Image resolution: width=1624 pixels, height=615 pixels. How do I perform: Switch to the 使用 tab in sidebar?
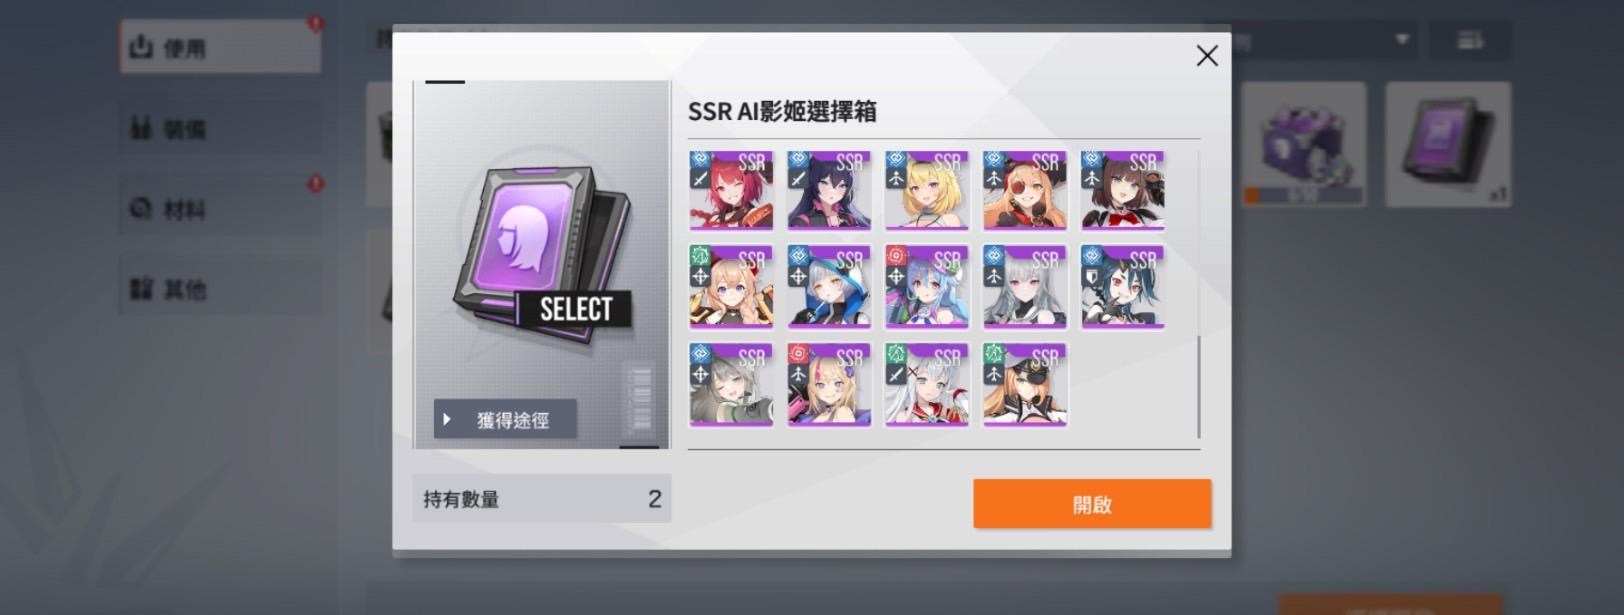click(x=220, y=47)
